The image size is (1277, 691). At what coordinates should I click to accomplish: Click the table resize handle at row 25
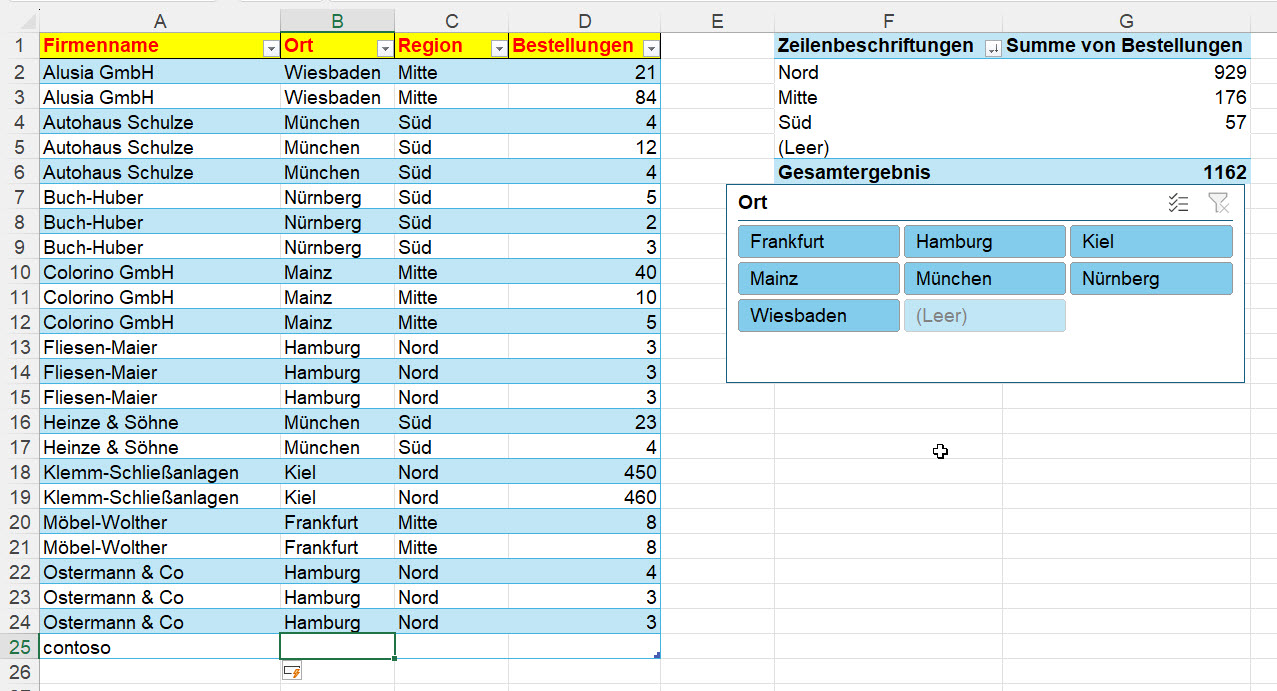[656, 655]
